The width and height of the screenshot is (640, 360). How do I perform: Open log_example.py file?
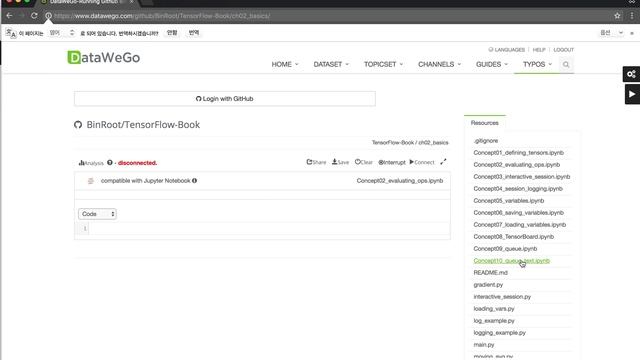click(494, 320)
